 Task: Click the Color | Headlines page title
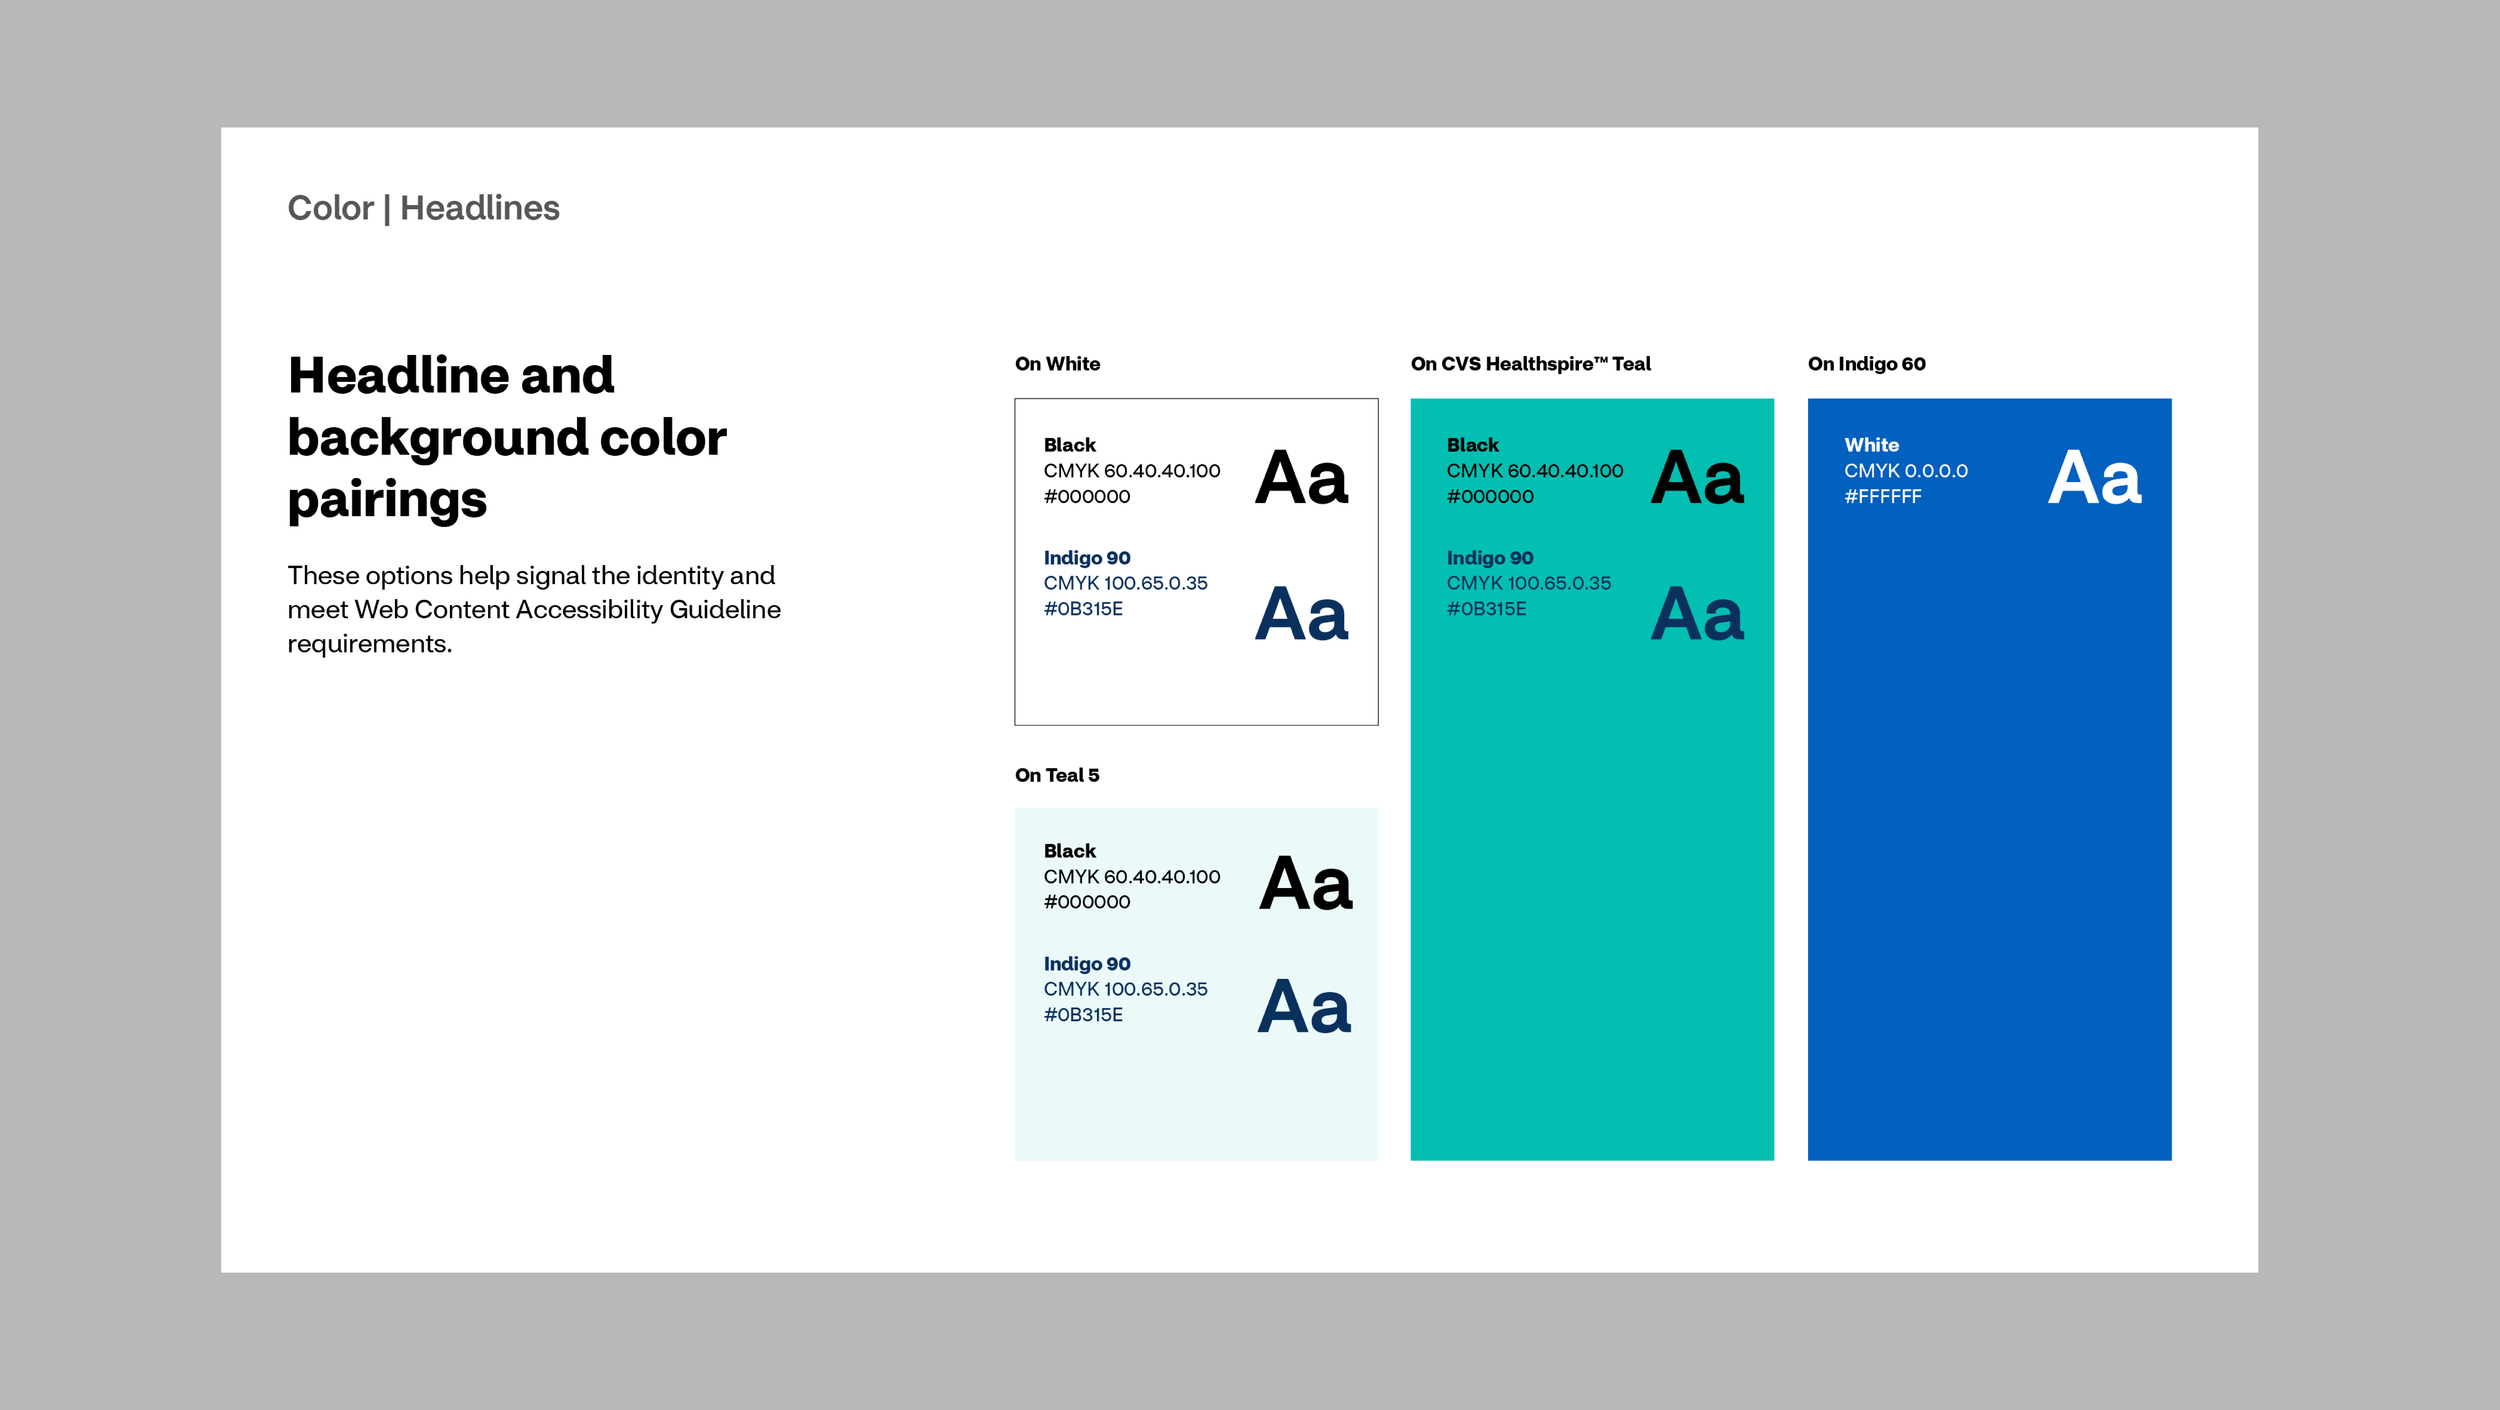pyautogui.click(x=423, y=208)
